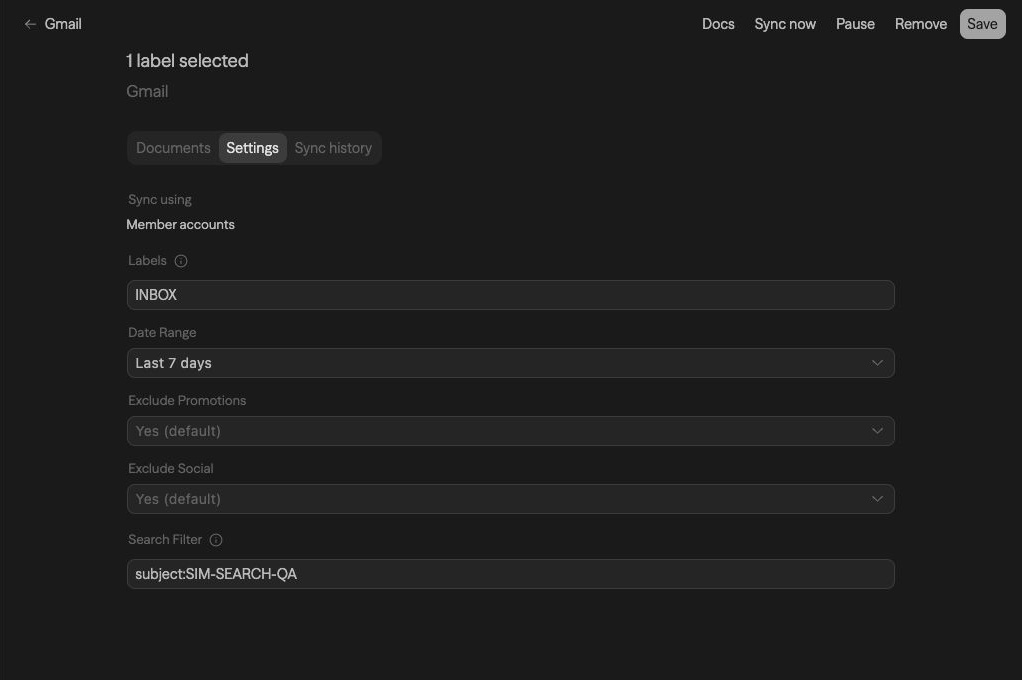The height and width of the screenshot is (680, 1022).
Task: Open the Sync history tab
Action: (x=333, y=148)
